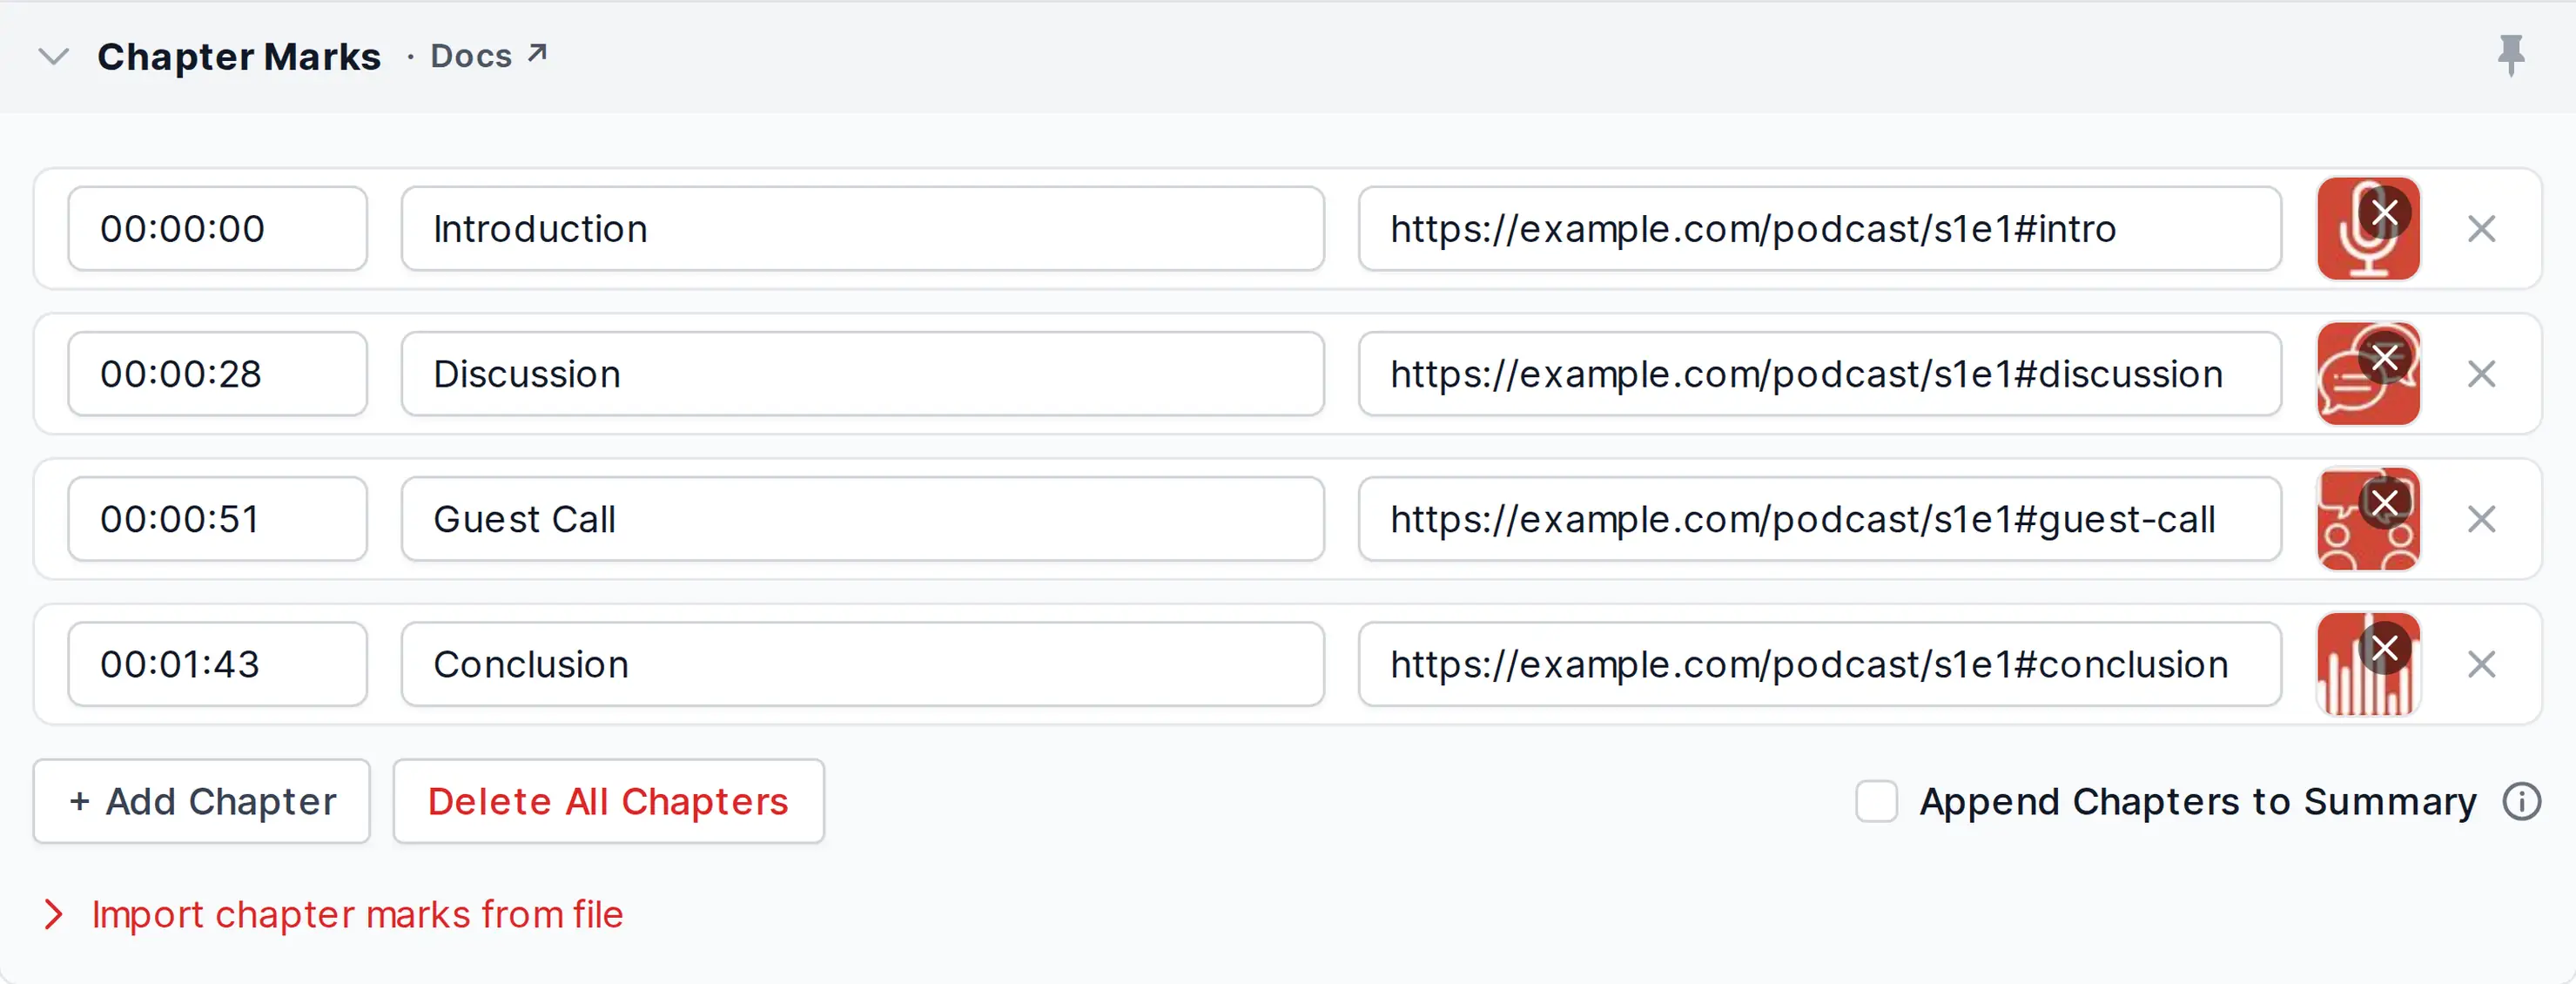Pin the Chapter Marks section
This screenshot has width=2576, height=984.
click(2510, 55)
